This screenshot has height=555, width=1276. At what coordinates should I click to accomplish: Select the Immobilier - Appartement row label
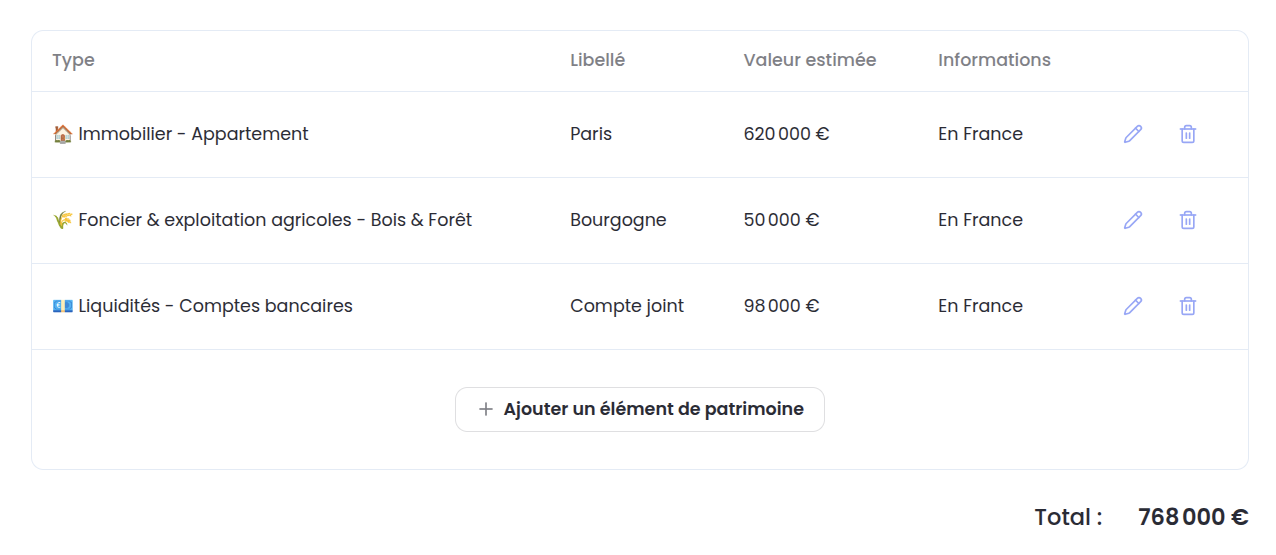193,134
